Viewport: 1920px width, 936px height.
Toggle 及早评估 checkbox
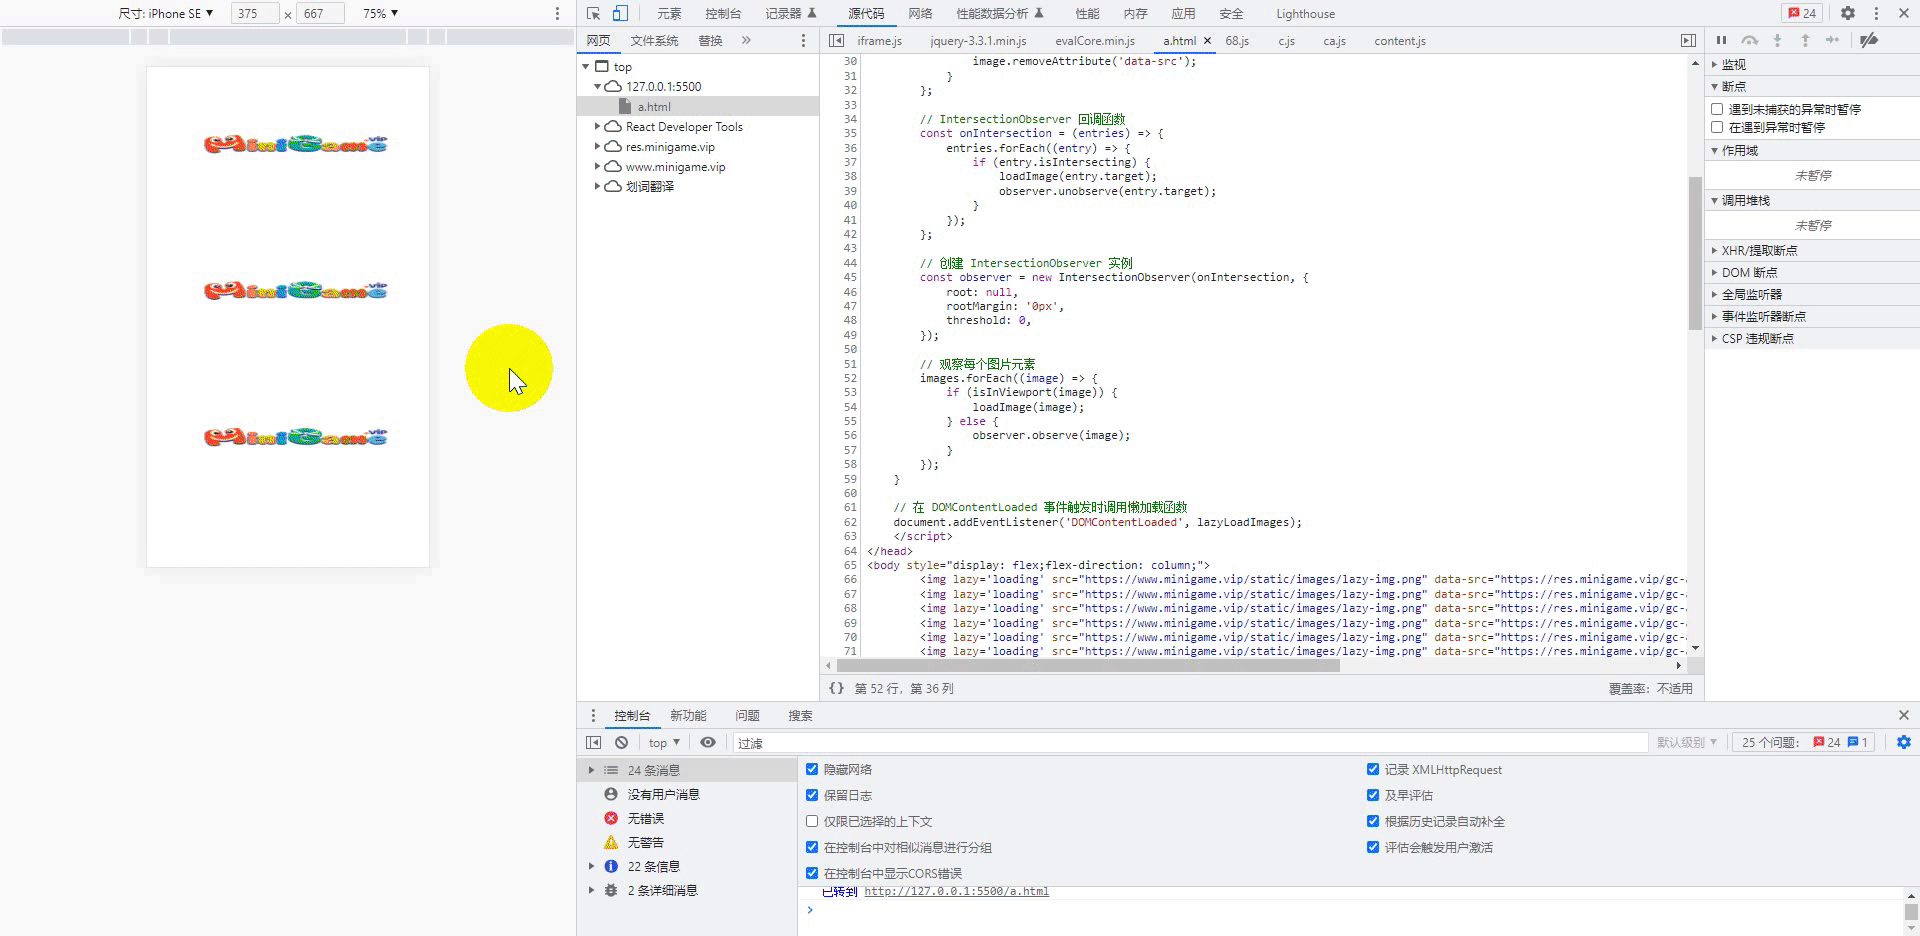(x=1373, y=795)
